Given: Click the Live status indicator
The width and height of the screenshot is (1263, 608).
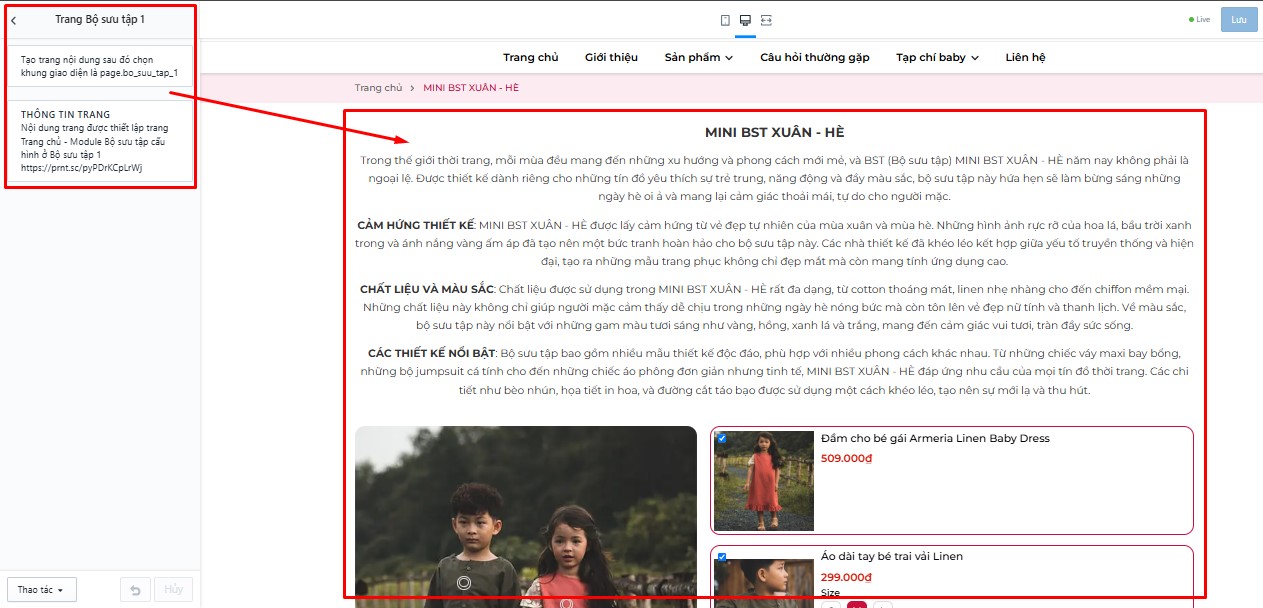Looking at the screenshot, I should point(1199,20).
